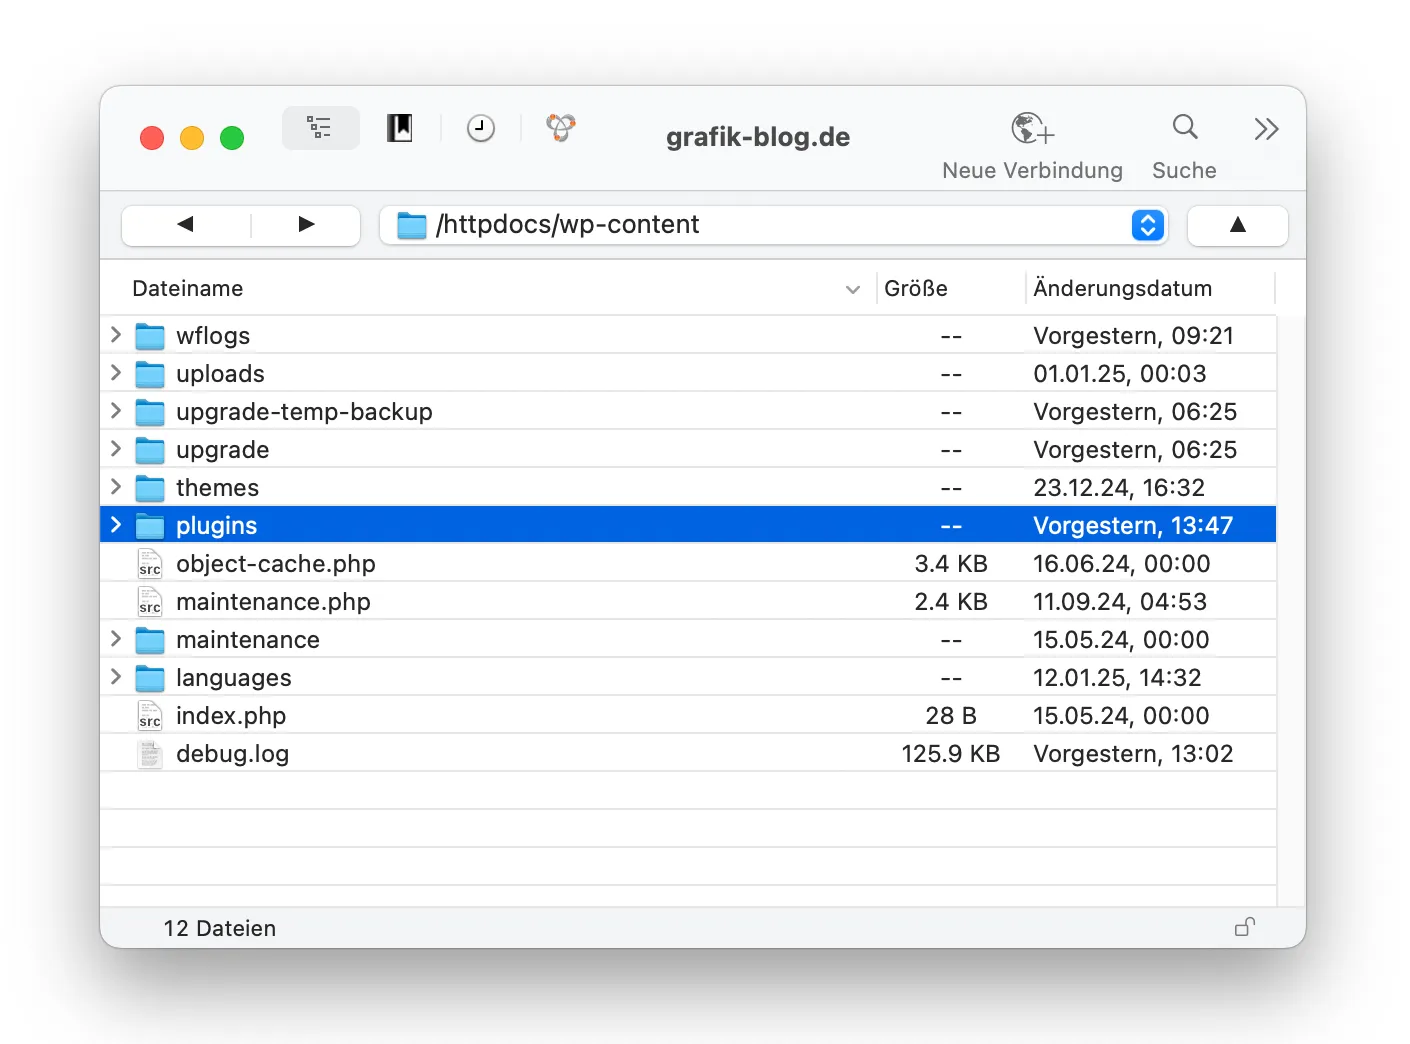The height and width of the screenshot is (1044, 1410).
Task: Click the maintenance.php source file icon
Action: click(150, 602)
